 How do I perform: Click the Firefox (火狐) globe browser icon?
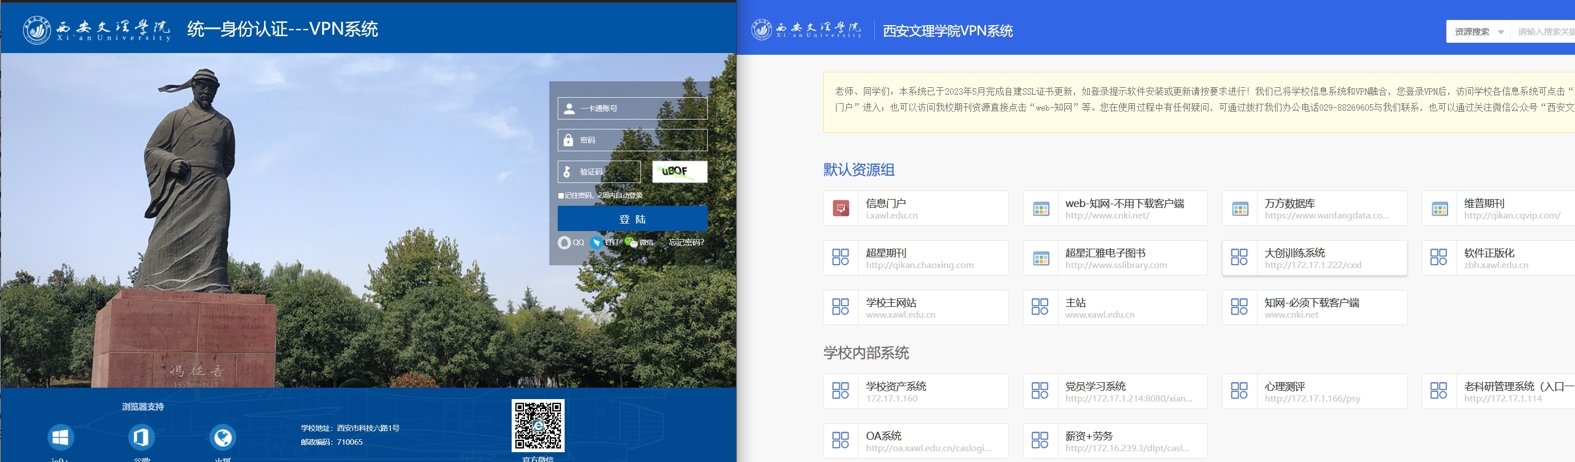222,438
